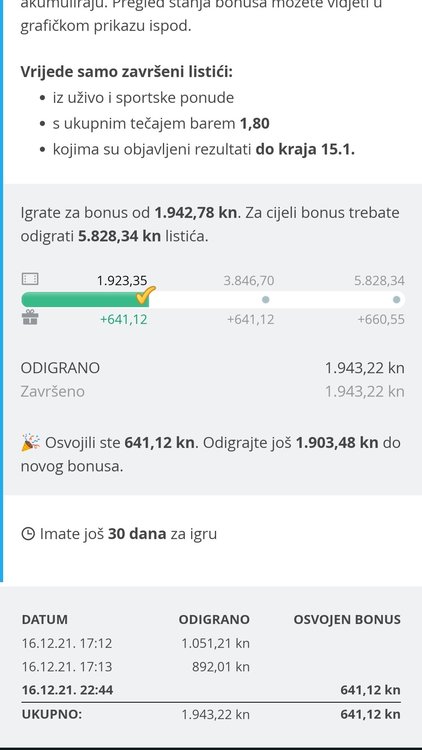Viewport: 422px width, 750px height.
Task: Click the yellow checkmark on progress bar
Action: tap(145, 295)
